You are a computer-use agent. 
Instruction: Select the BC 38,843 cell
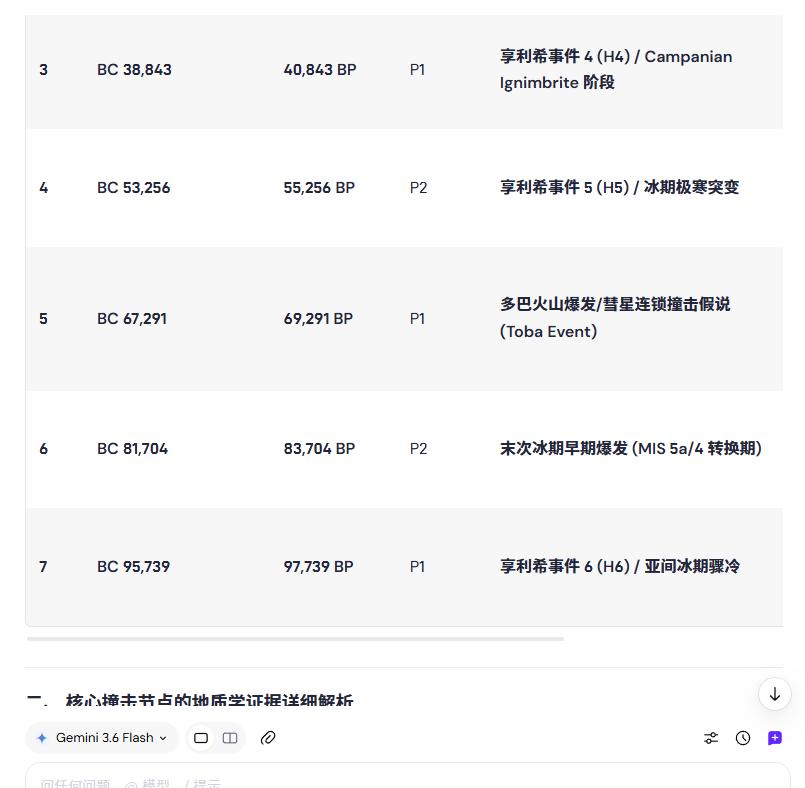click(134, 70)
